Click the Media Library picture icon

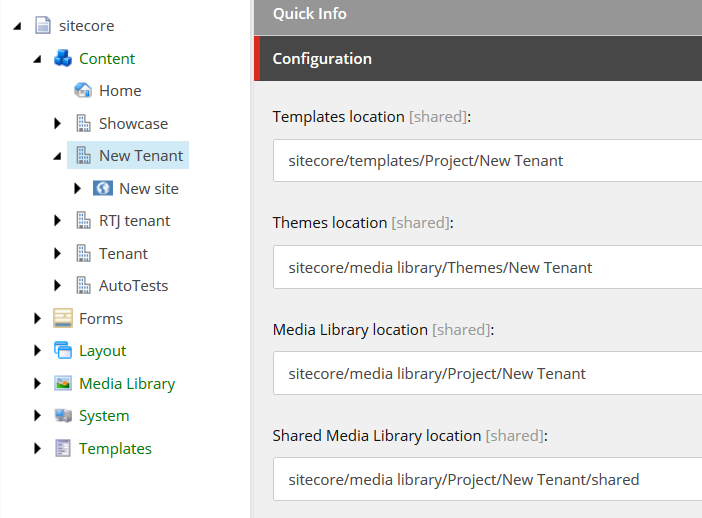click(63, 383)
